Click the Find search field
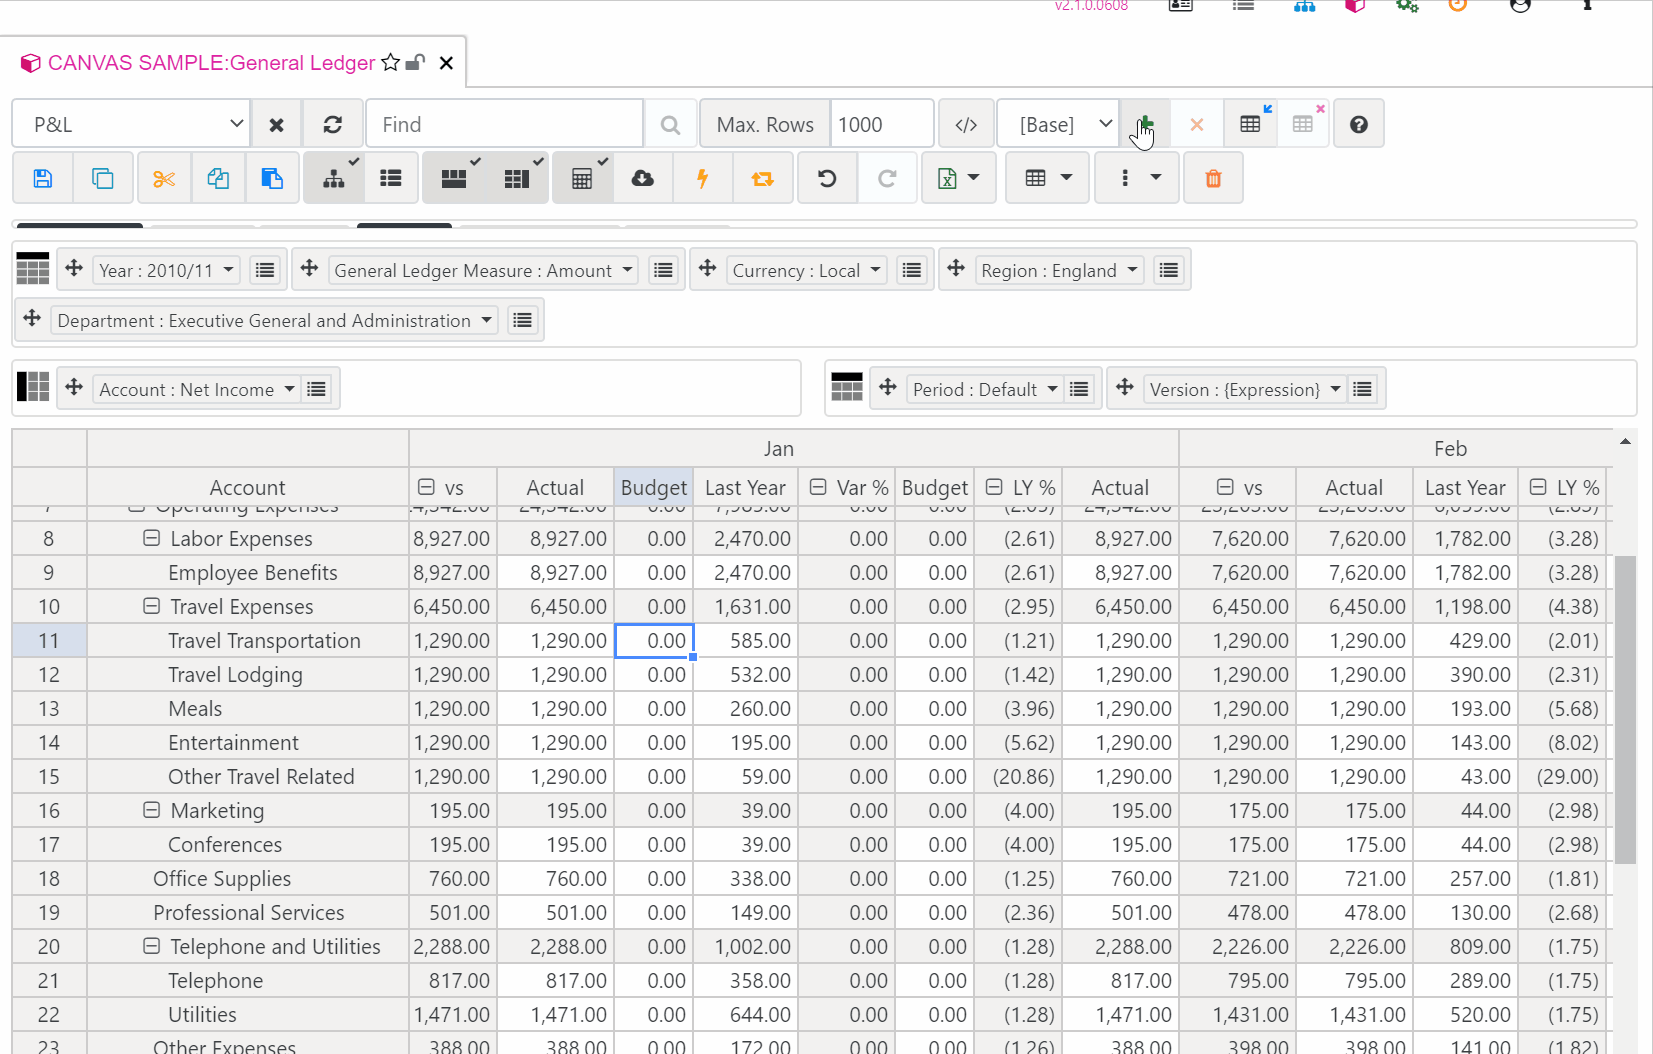Image resolution: width=1653 pixels, height=1054 pixels. (x=505, y=125)
